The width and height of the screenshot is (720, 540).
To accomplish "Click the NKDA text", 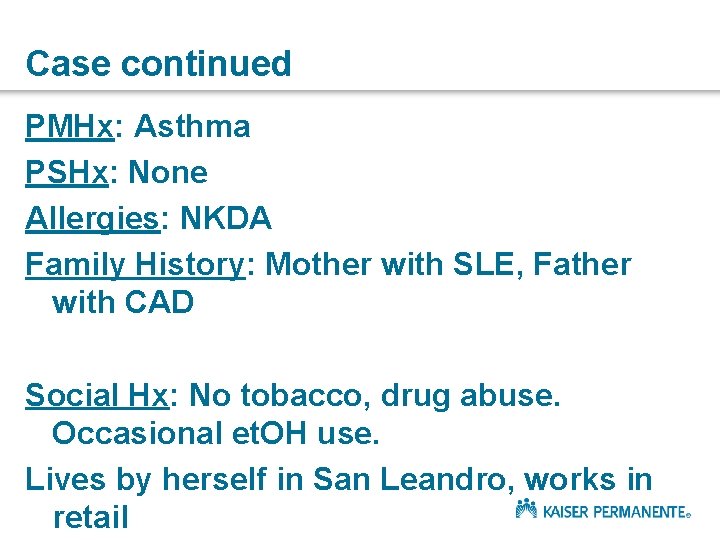I will click(225, 218).
